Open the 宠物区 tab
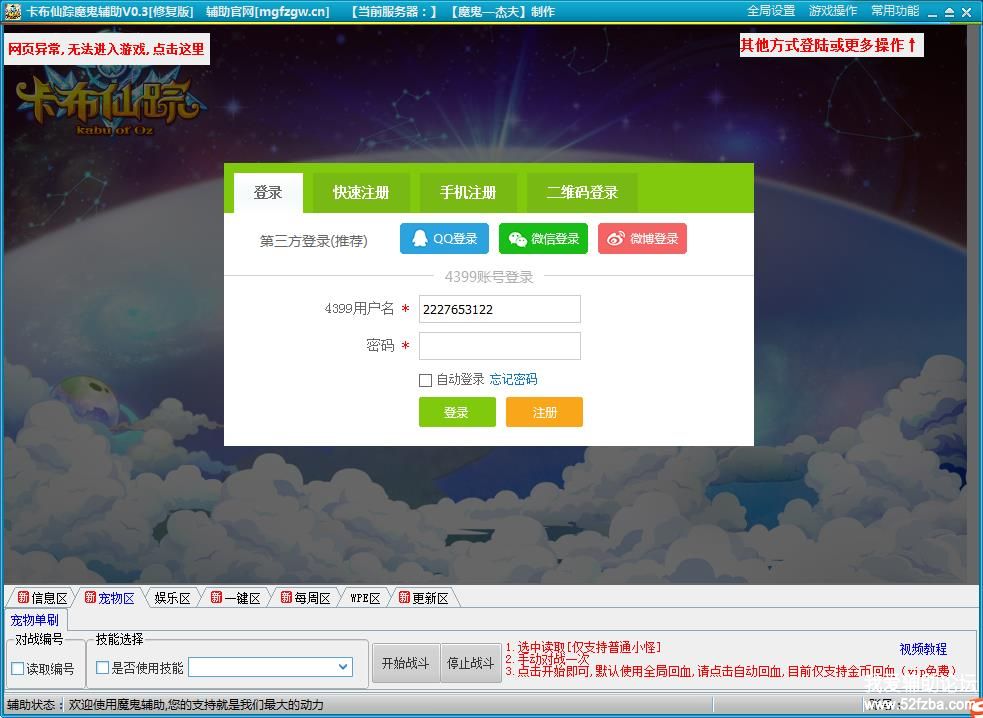The width and height of the screenshot is (983, 718). coord(110,598)
